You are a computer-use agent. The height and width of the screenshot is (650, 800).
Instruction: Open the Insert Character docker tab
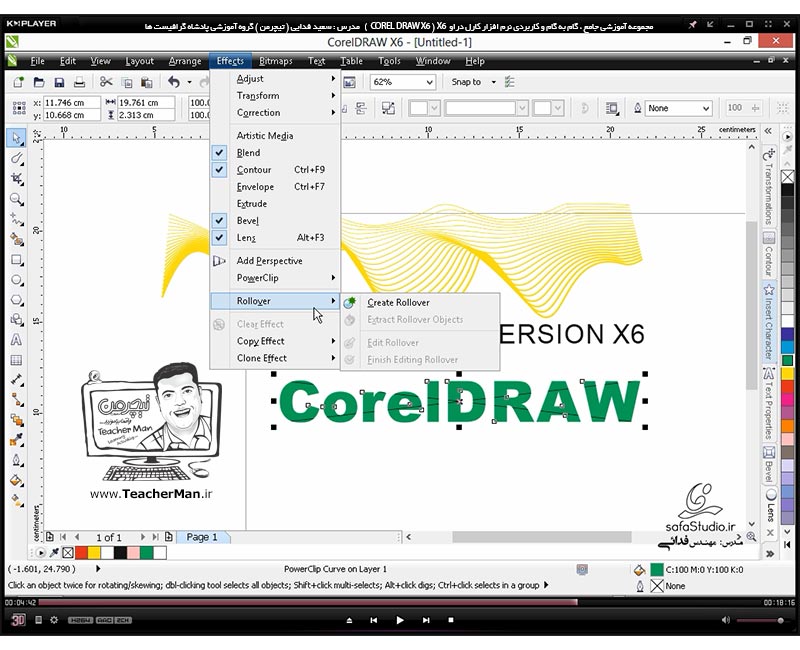(769, 322)
